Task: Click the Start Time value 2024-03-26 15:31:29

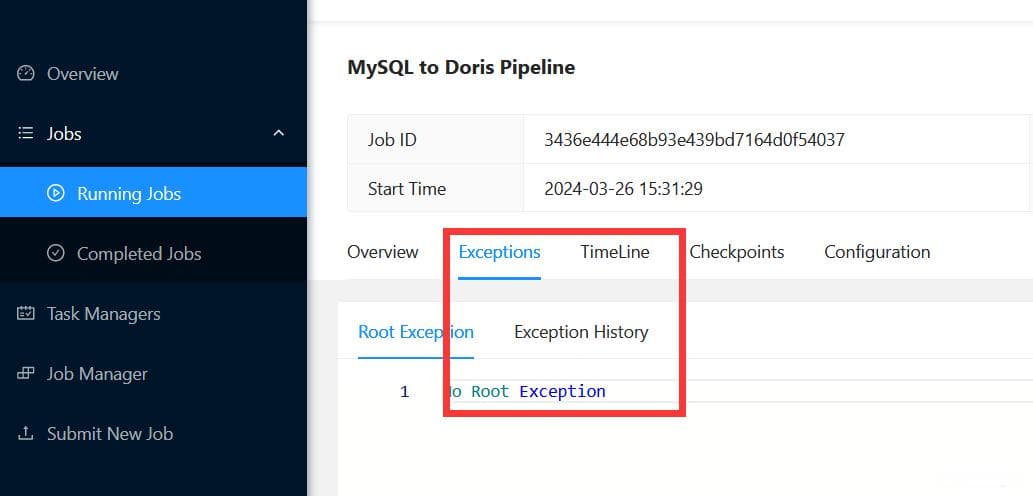Action: coord(623,189)
